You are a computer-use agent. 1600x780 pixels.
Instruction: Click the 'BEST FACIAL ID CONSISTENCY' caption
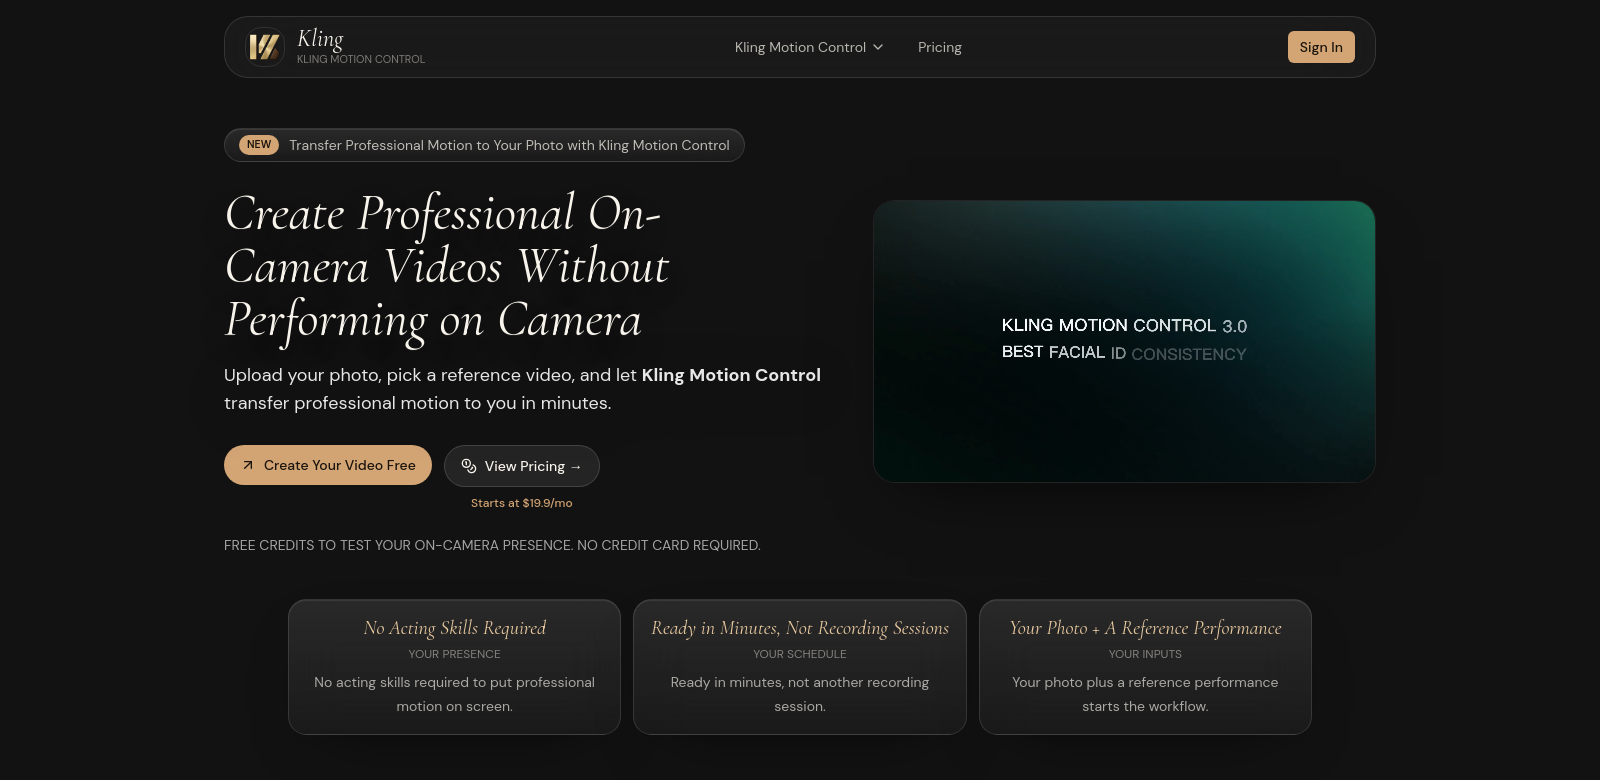click(x=1124, y=353)
